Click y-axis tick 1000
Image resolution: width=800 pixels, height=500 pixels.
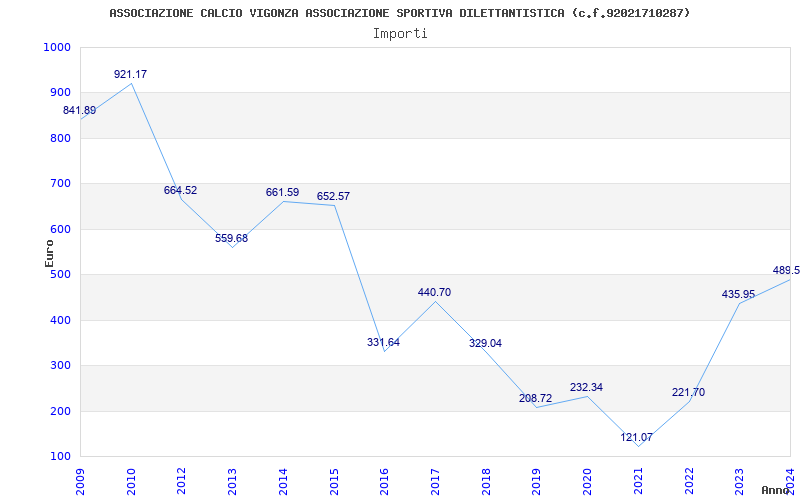coord(57,47)
